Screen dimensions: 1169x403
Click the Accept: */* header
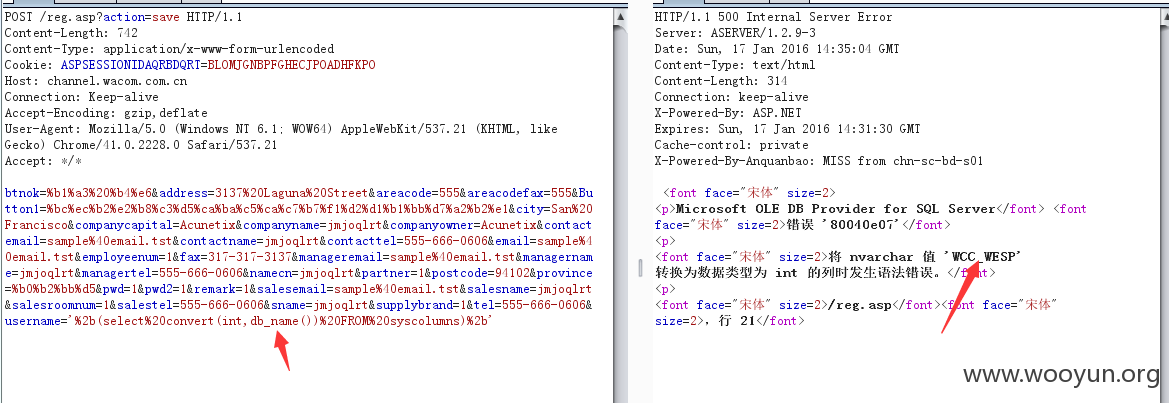[43, 161]
